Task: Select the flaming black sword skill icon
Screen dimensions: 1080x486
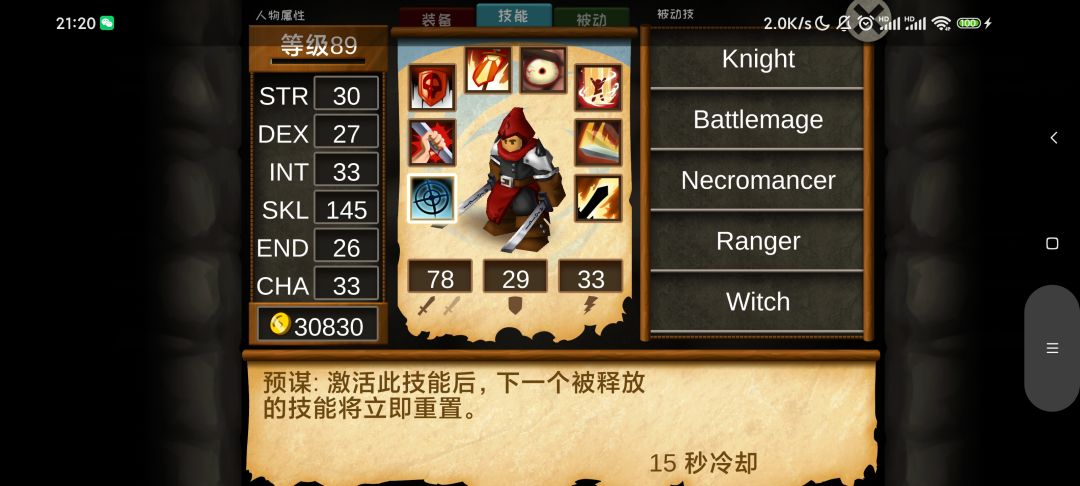Action: (598, 198)
